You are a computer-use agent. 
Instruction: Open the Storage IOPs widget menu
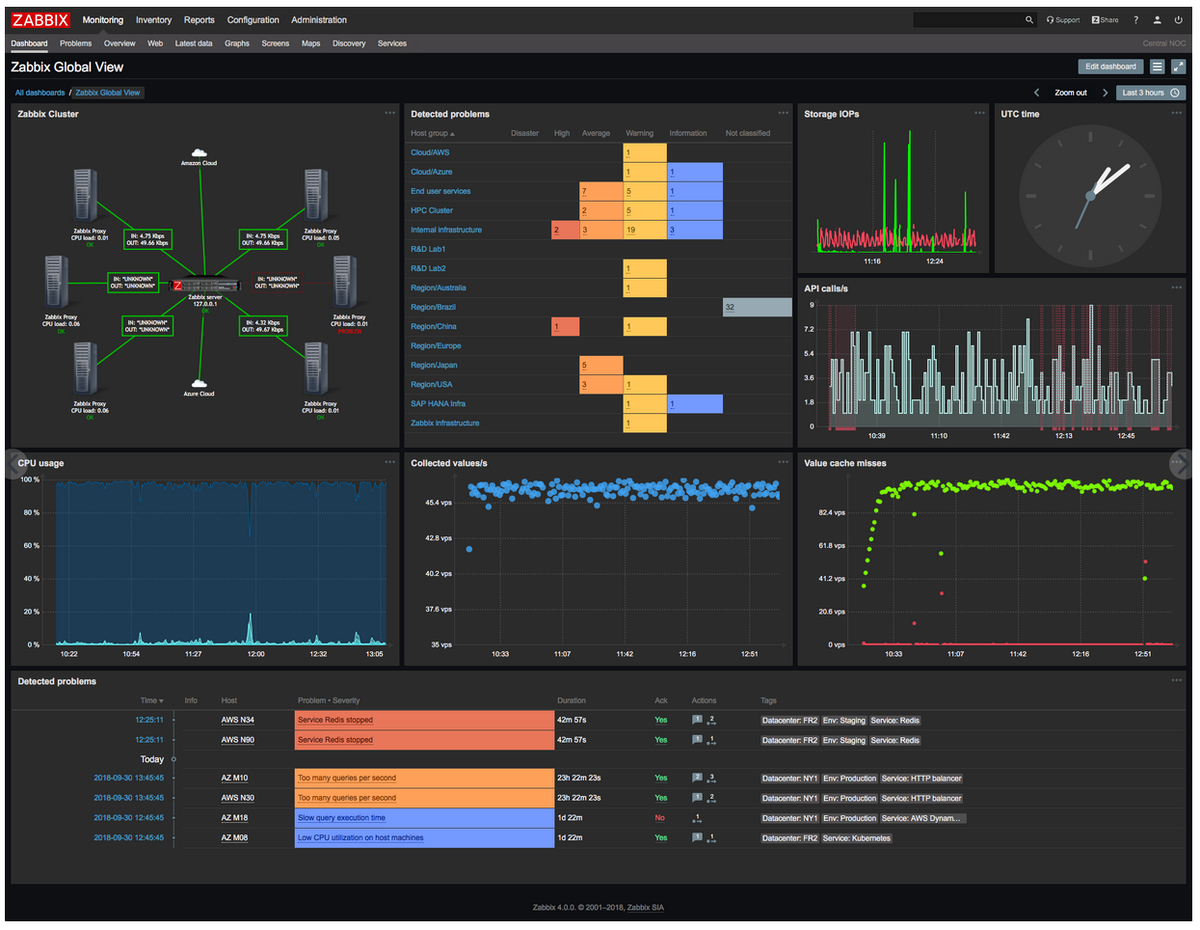click(979, 113)
